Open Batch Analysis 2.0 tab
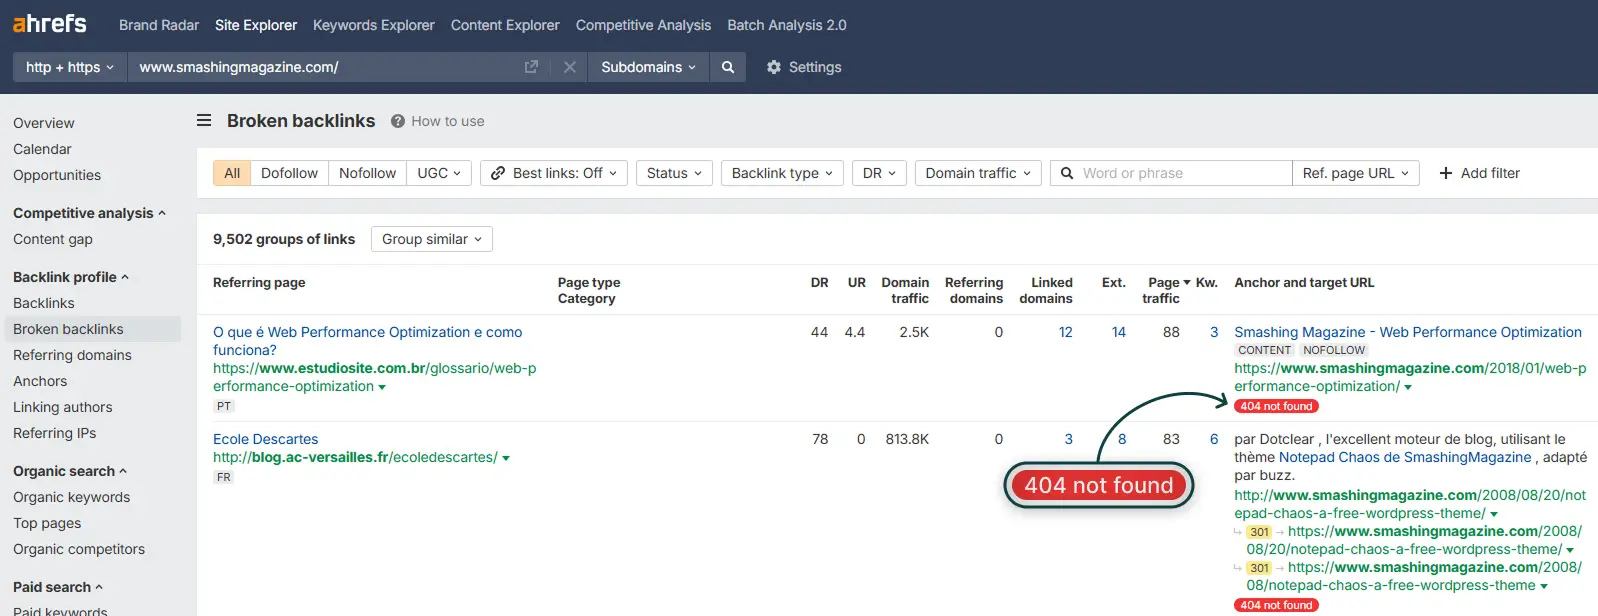Screen dimensions: 1598x616 pyautogui.click(x=787, y=25)
